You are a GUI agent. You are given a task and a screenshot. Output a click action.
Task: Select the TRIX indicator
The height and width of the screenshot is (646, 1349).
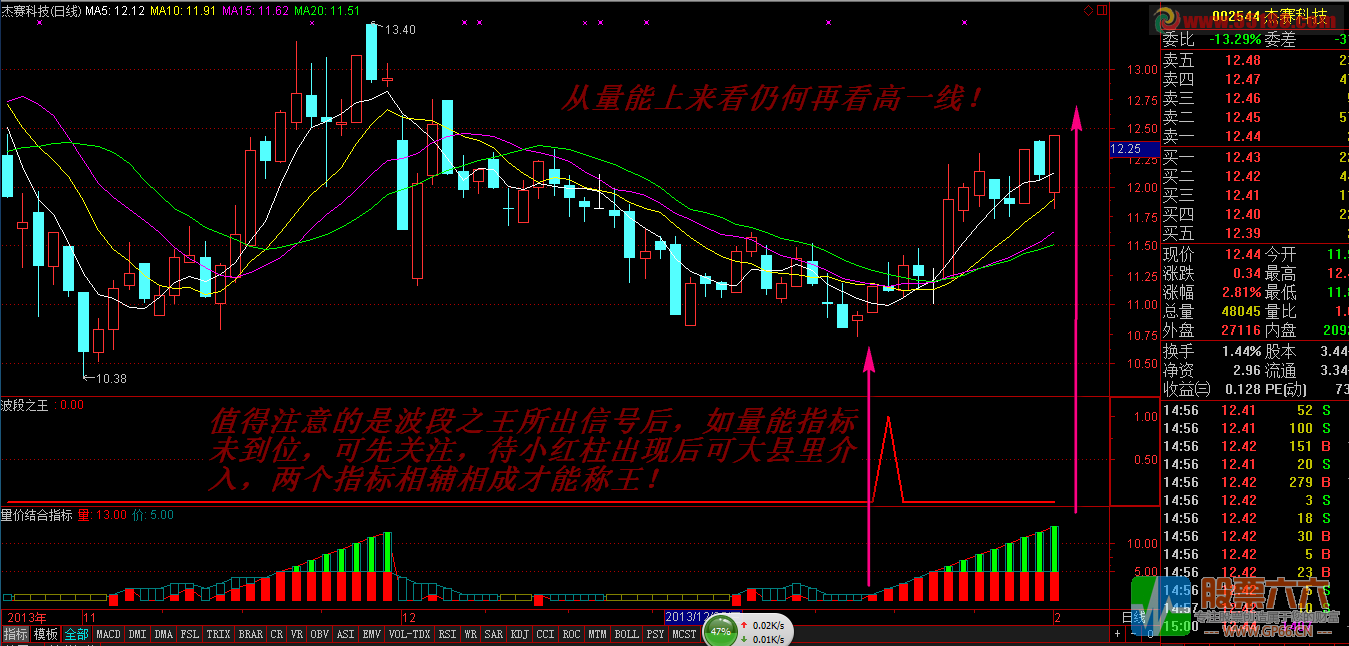click(x=218, y=633)
